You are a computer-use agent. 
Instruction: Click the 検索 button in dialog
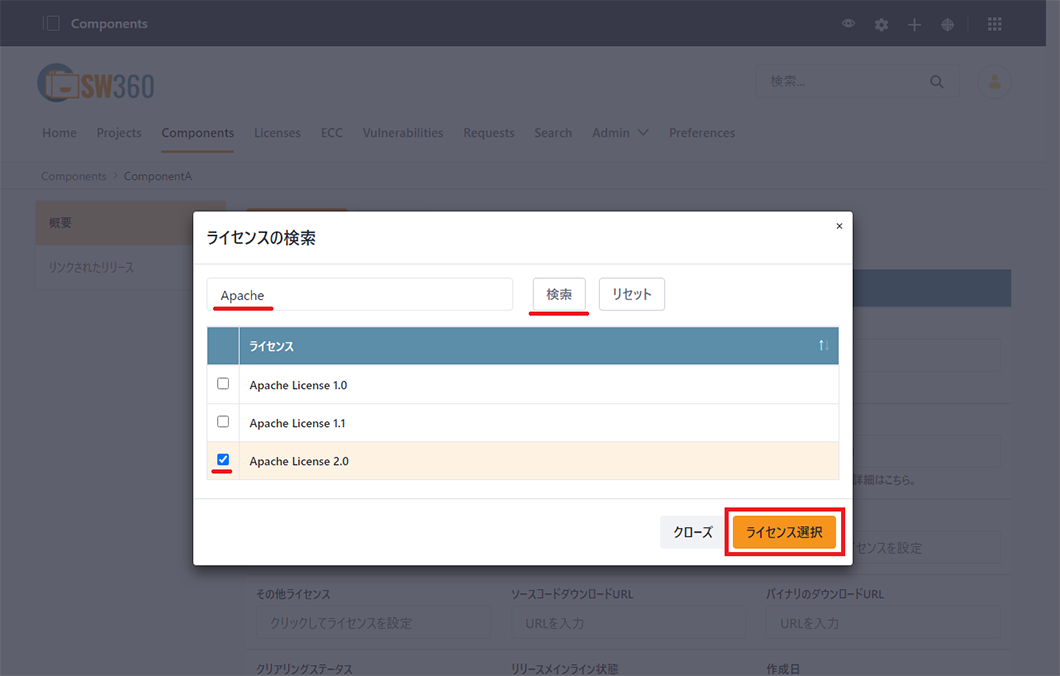click(559, 295)
